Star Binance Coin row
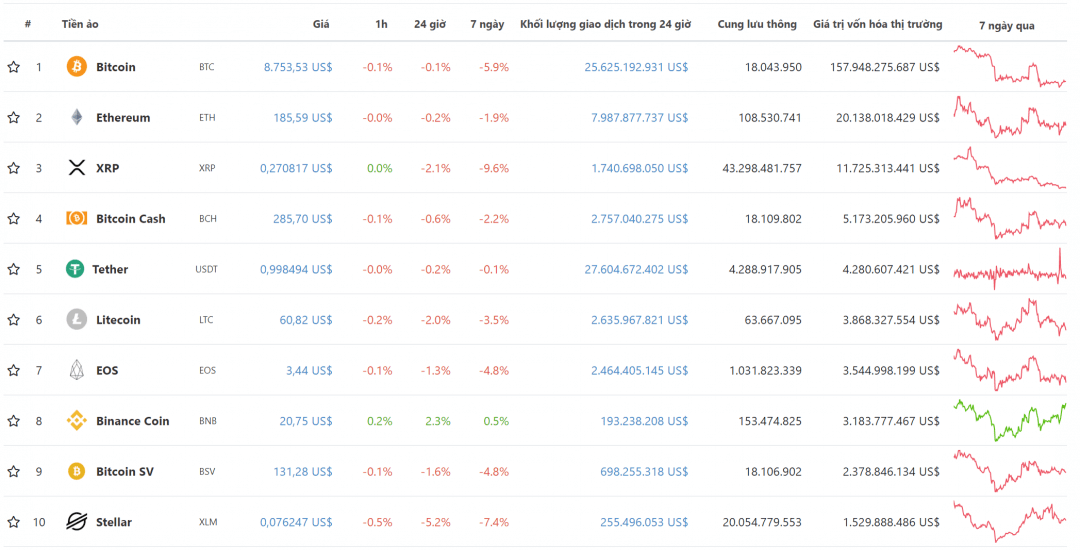The height and width of the screenshot is (550, 1080). click(14, 421)
